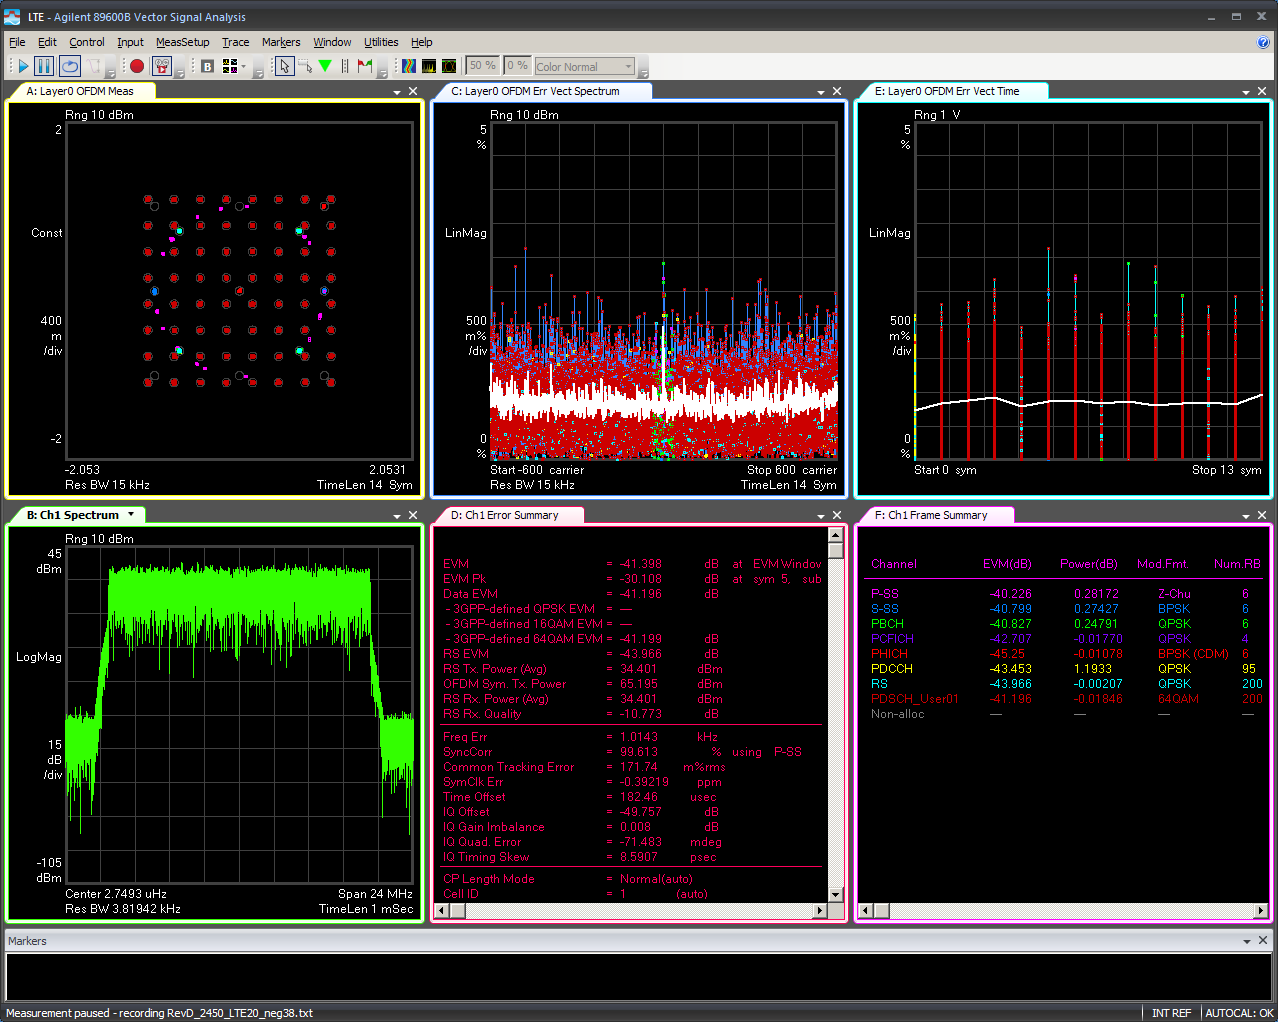Click the green triangle marker tool
The image size is (1278, 1022).
coord(325,66)
